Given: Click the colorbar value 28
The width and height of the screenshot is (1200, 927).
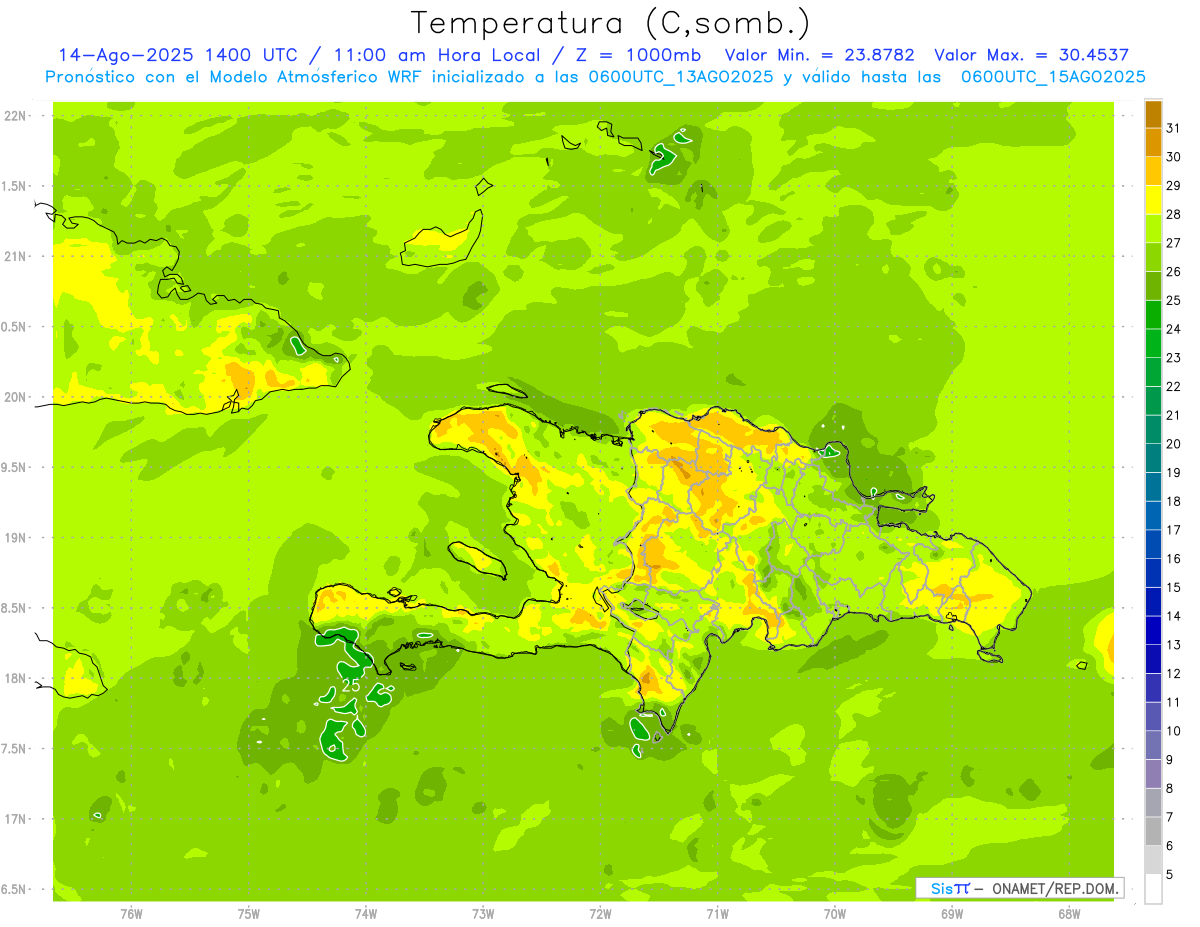Looking at the screenshot, I should tap(1174, 214).
